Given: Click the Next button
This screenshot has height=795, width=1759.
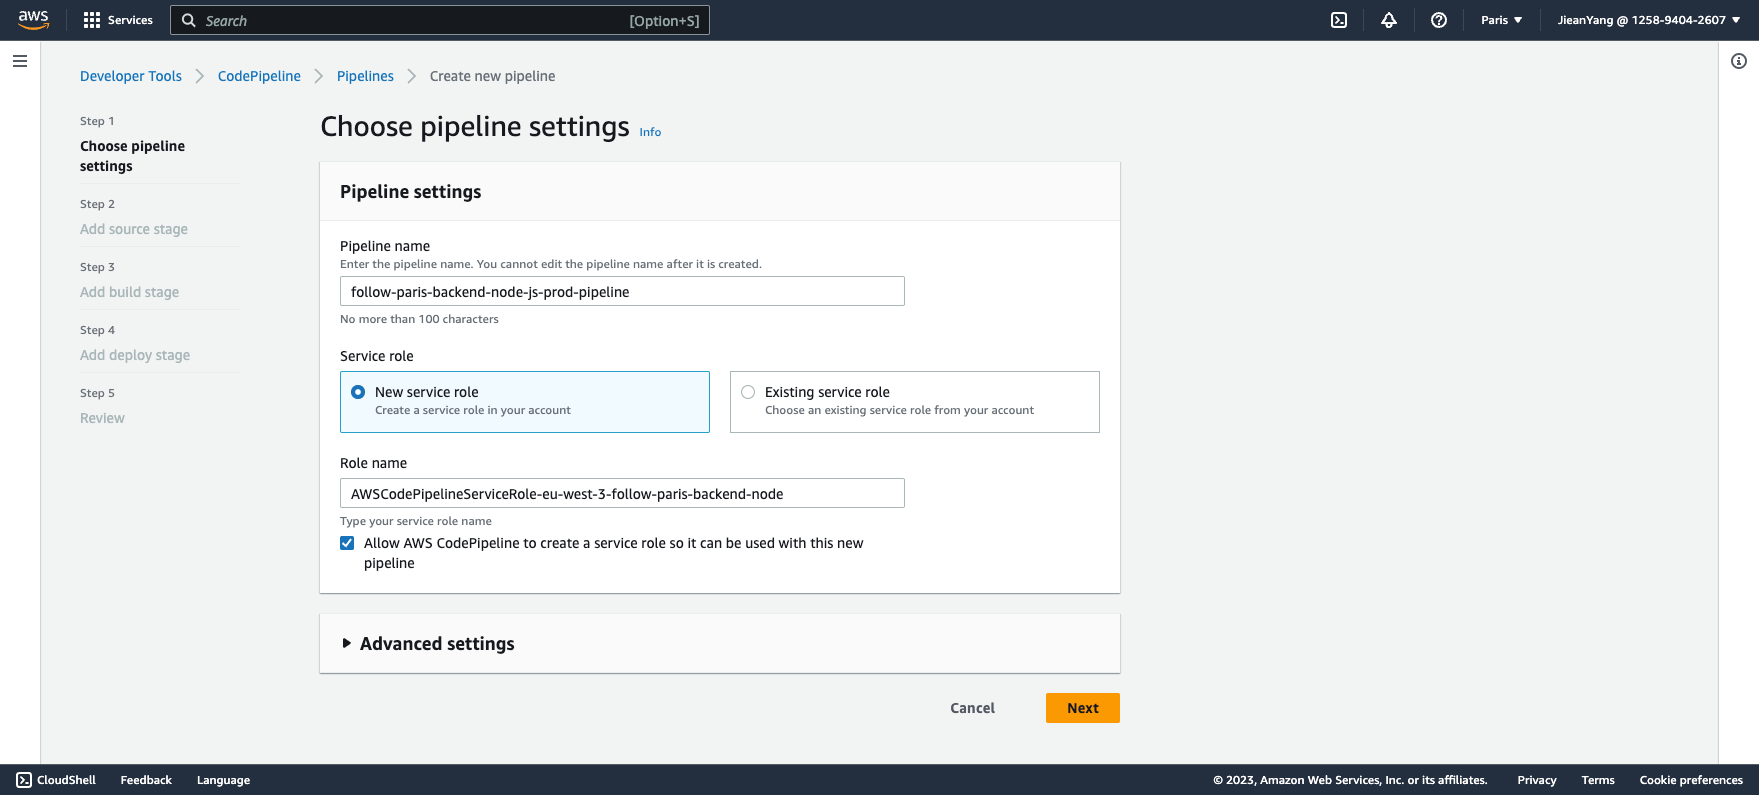Looking at the screenshot, I should click(x=1083, y=708).
